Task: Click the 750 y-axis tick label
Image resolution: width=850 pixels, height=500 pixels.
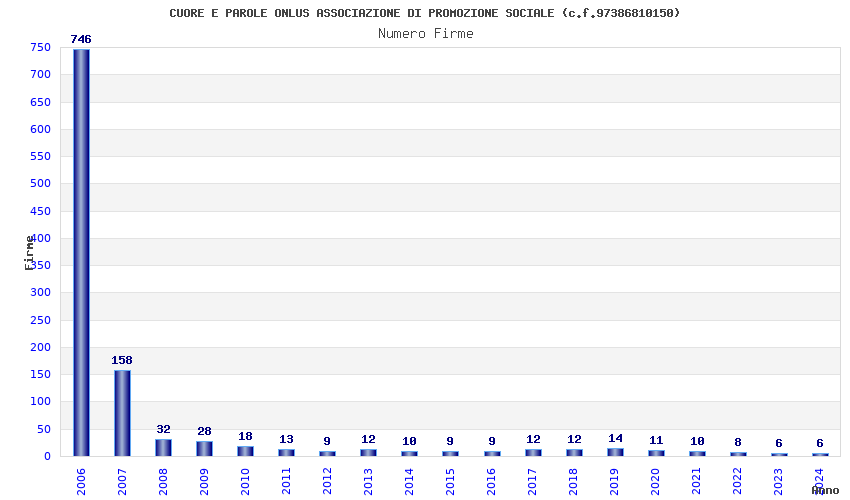Action: [41, 48]
